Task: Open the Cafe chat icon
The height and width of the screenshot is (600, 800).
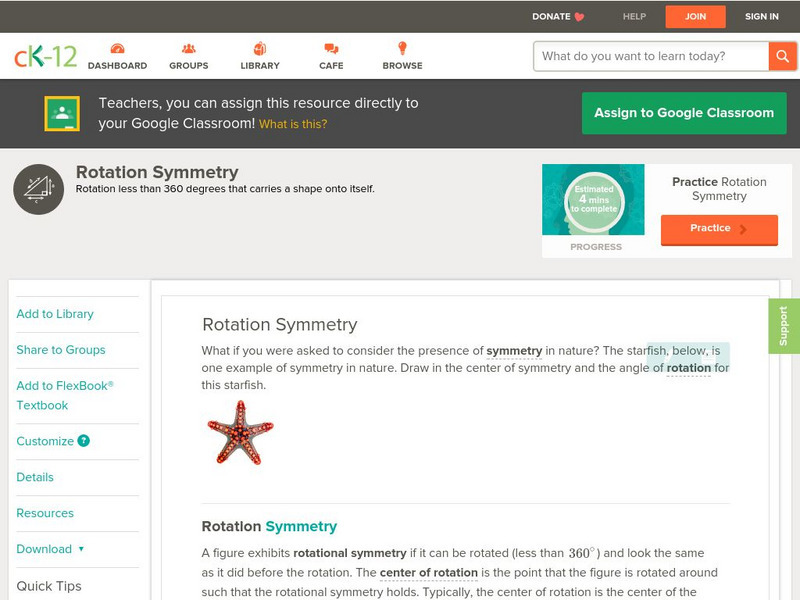Action: tap(331, 49)
